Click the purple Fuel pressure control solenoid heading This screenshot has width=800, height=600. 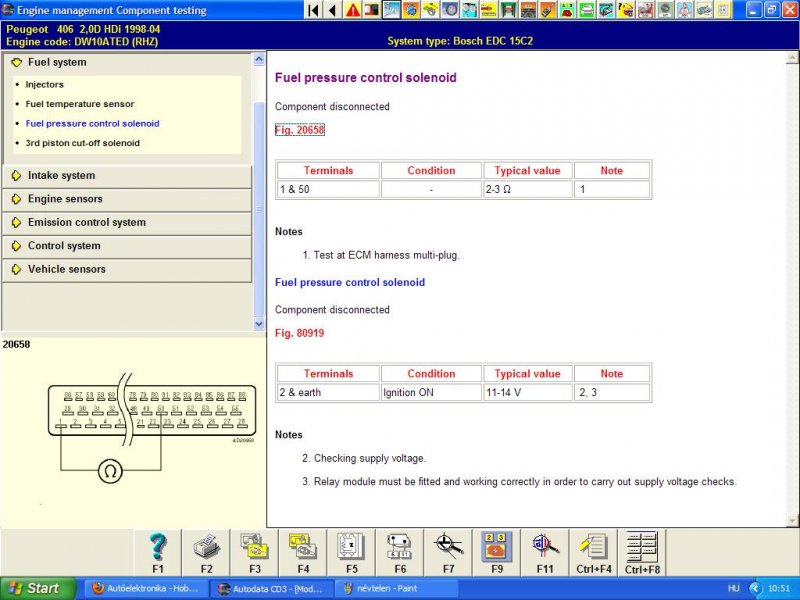(x=365, y=78)
